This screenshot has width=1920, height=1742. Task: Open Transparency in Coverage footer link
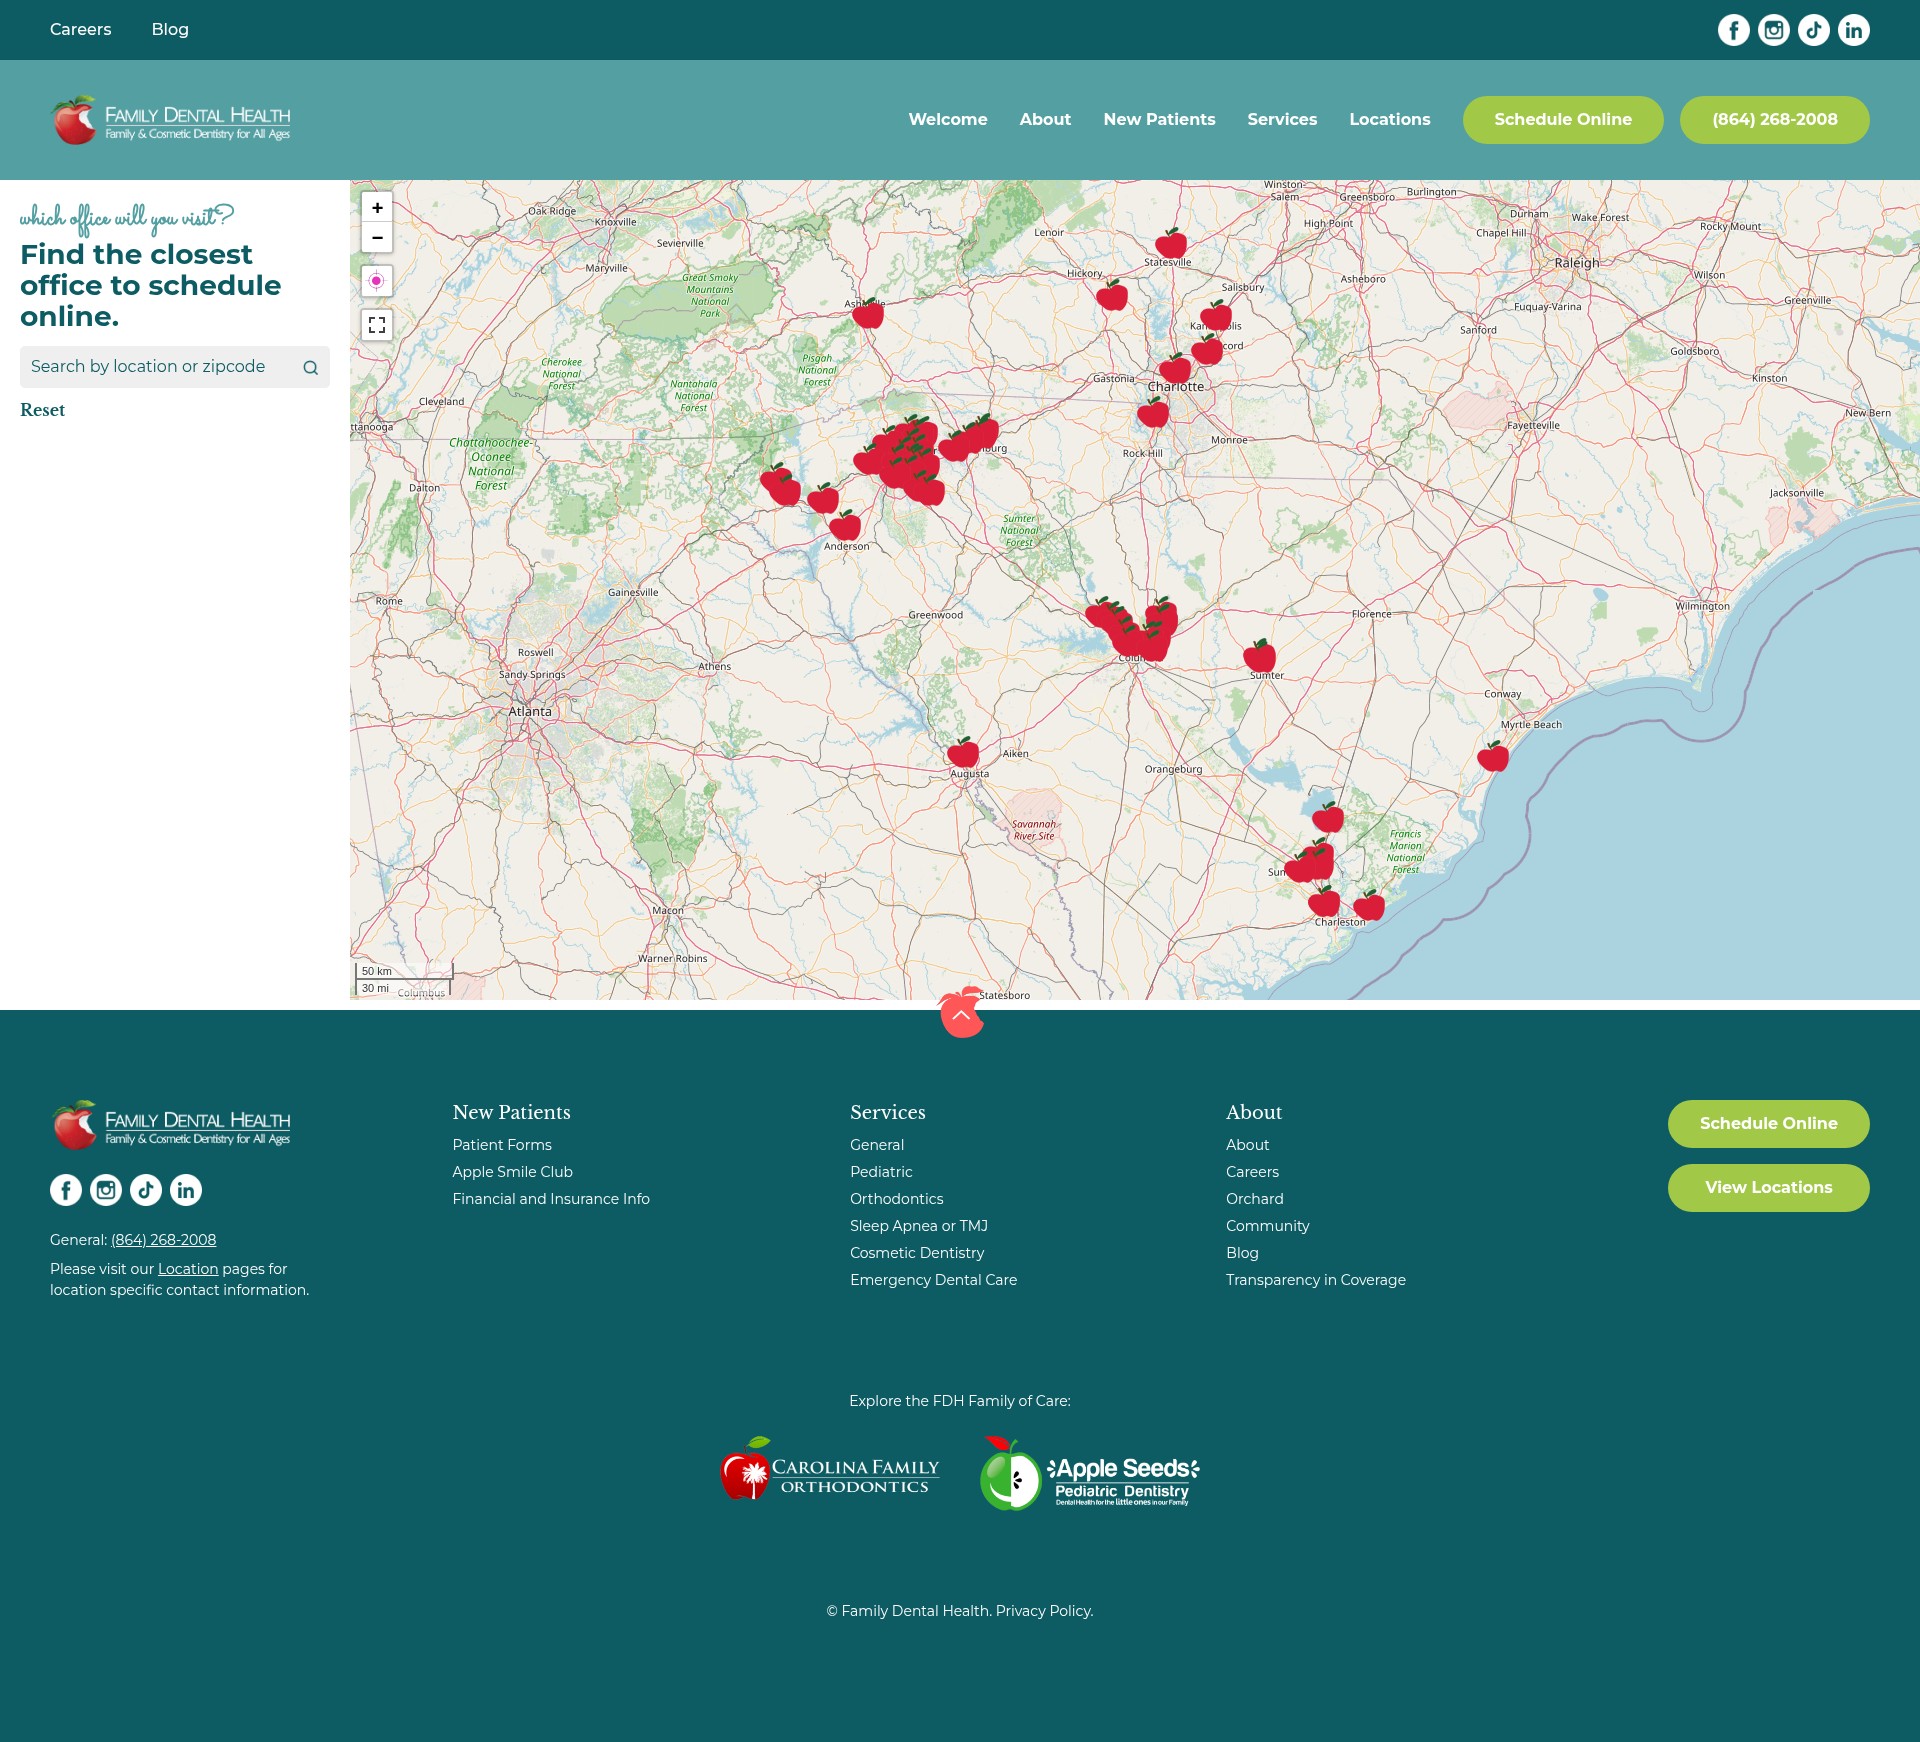1316,1280
